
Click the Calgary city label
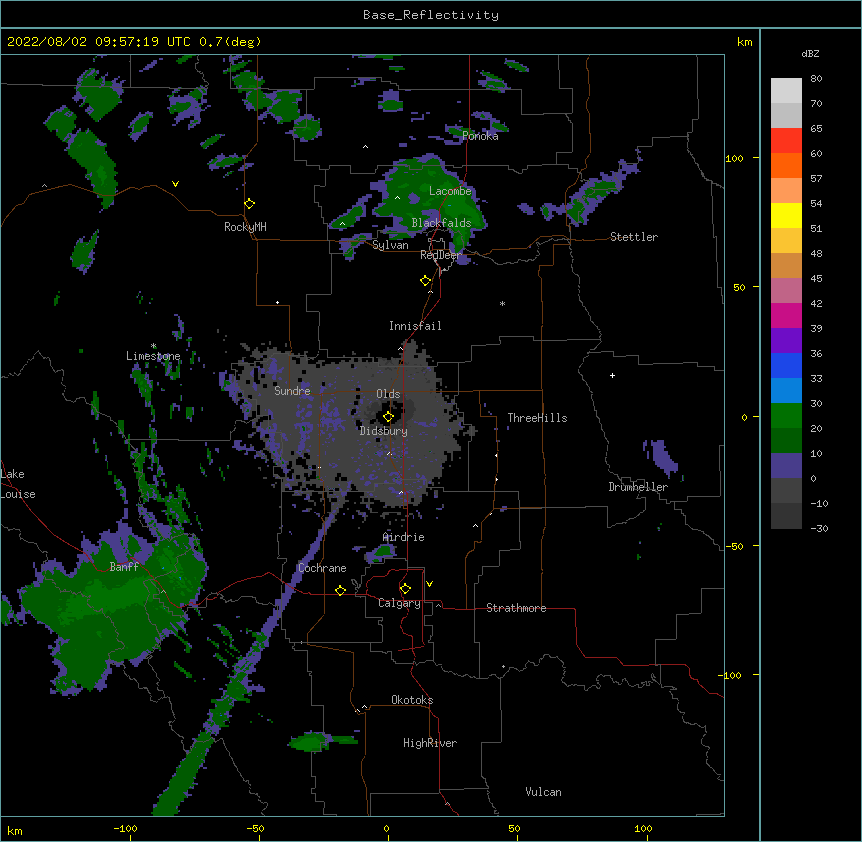click(x=400, y=603)
